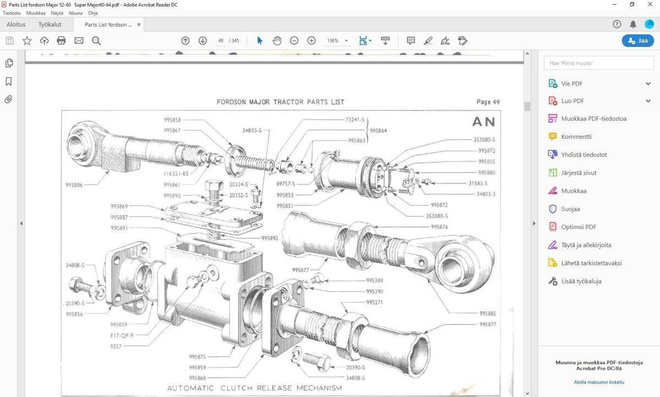Open the Luo PDF tool

coord(572,101)
